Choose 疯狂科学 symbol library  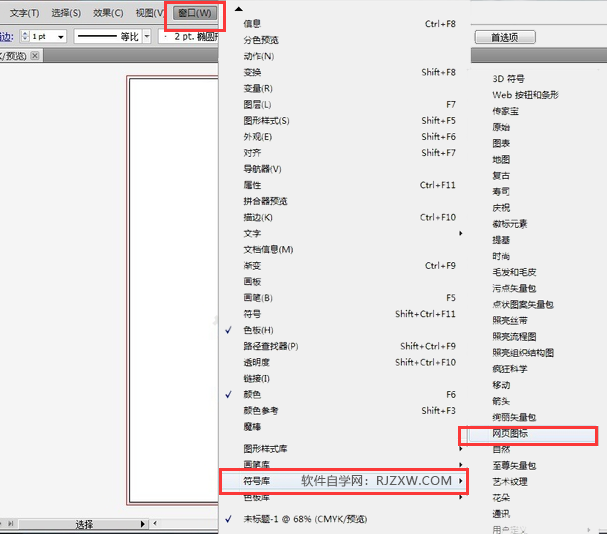click(510, 369)
